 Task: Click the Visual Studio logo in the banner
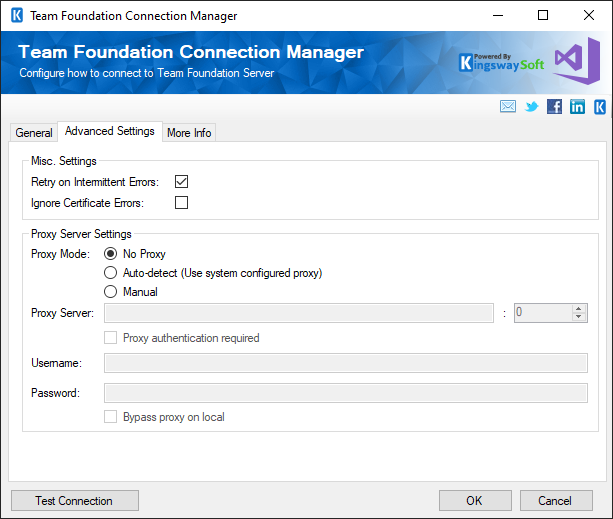click(x=577, y=61)
